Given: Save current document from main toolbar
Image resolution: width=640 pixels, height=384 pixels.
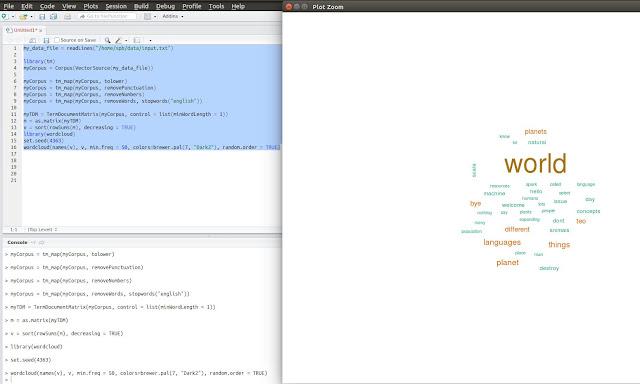Looking at the screenshot, I should 42,16.
